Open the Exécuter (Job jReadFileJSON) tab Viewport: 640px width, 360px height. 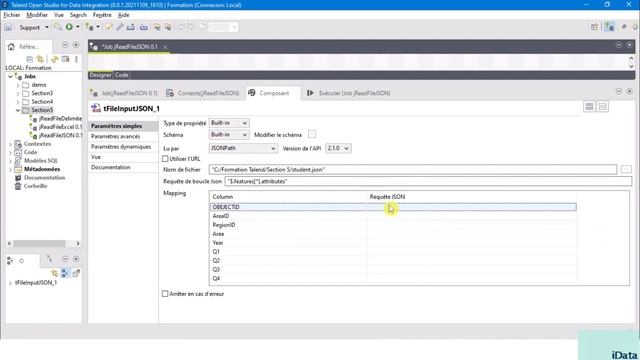pyautogui.click(x=349, y=93)
